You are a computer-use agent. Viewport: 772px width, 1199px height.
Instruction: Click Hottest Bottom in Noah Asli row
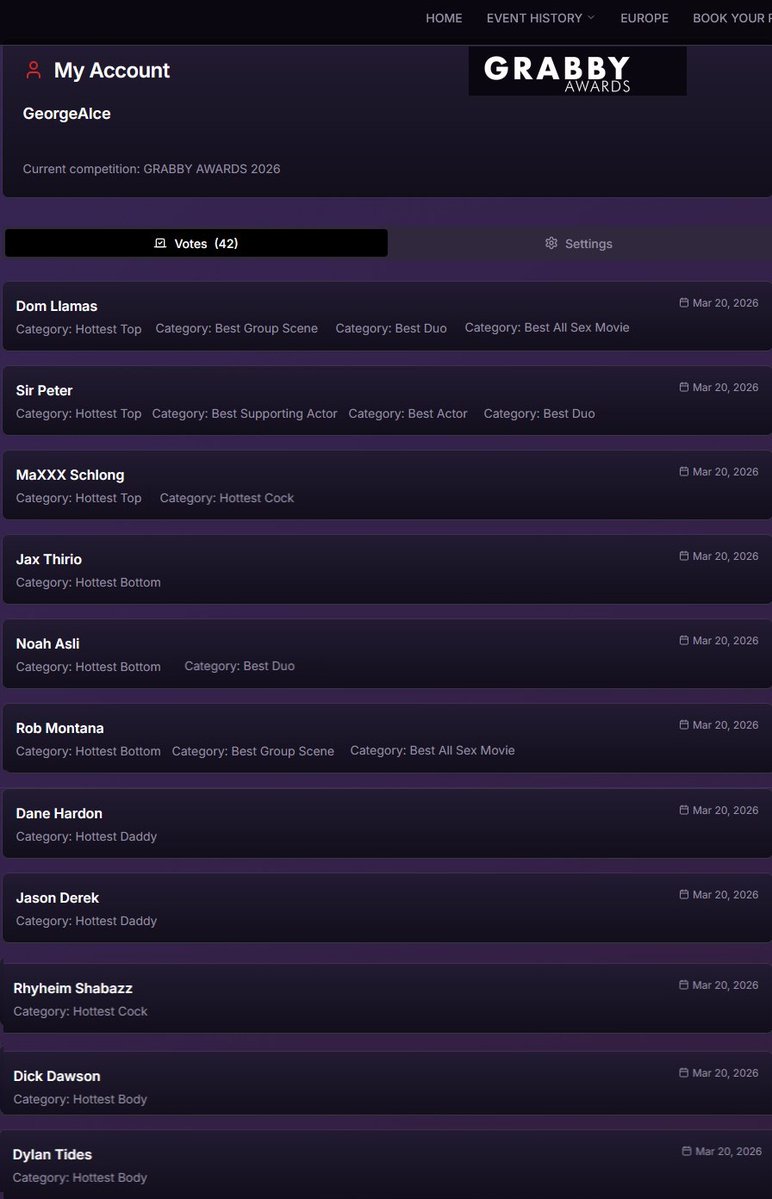point(89,667)
